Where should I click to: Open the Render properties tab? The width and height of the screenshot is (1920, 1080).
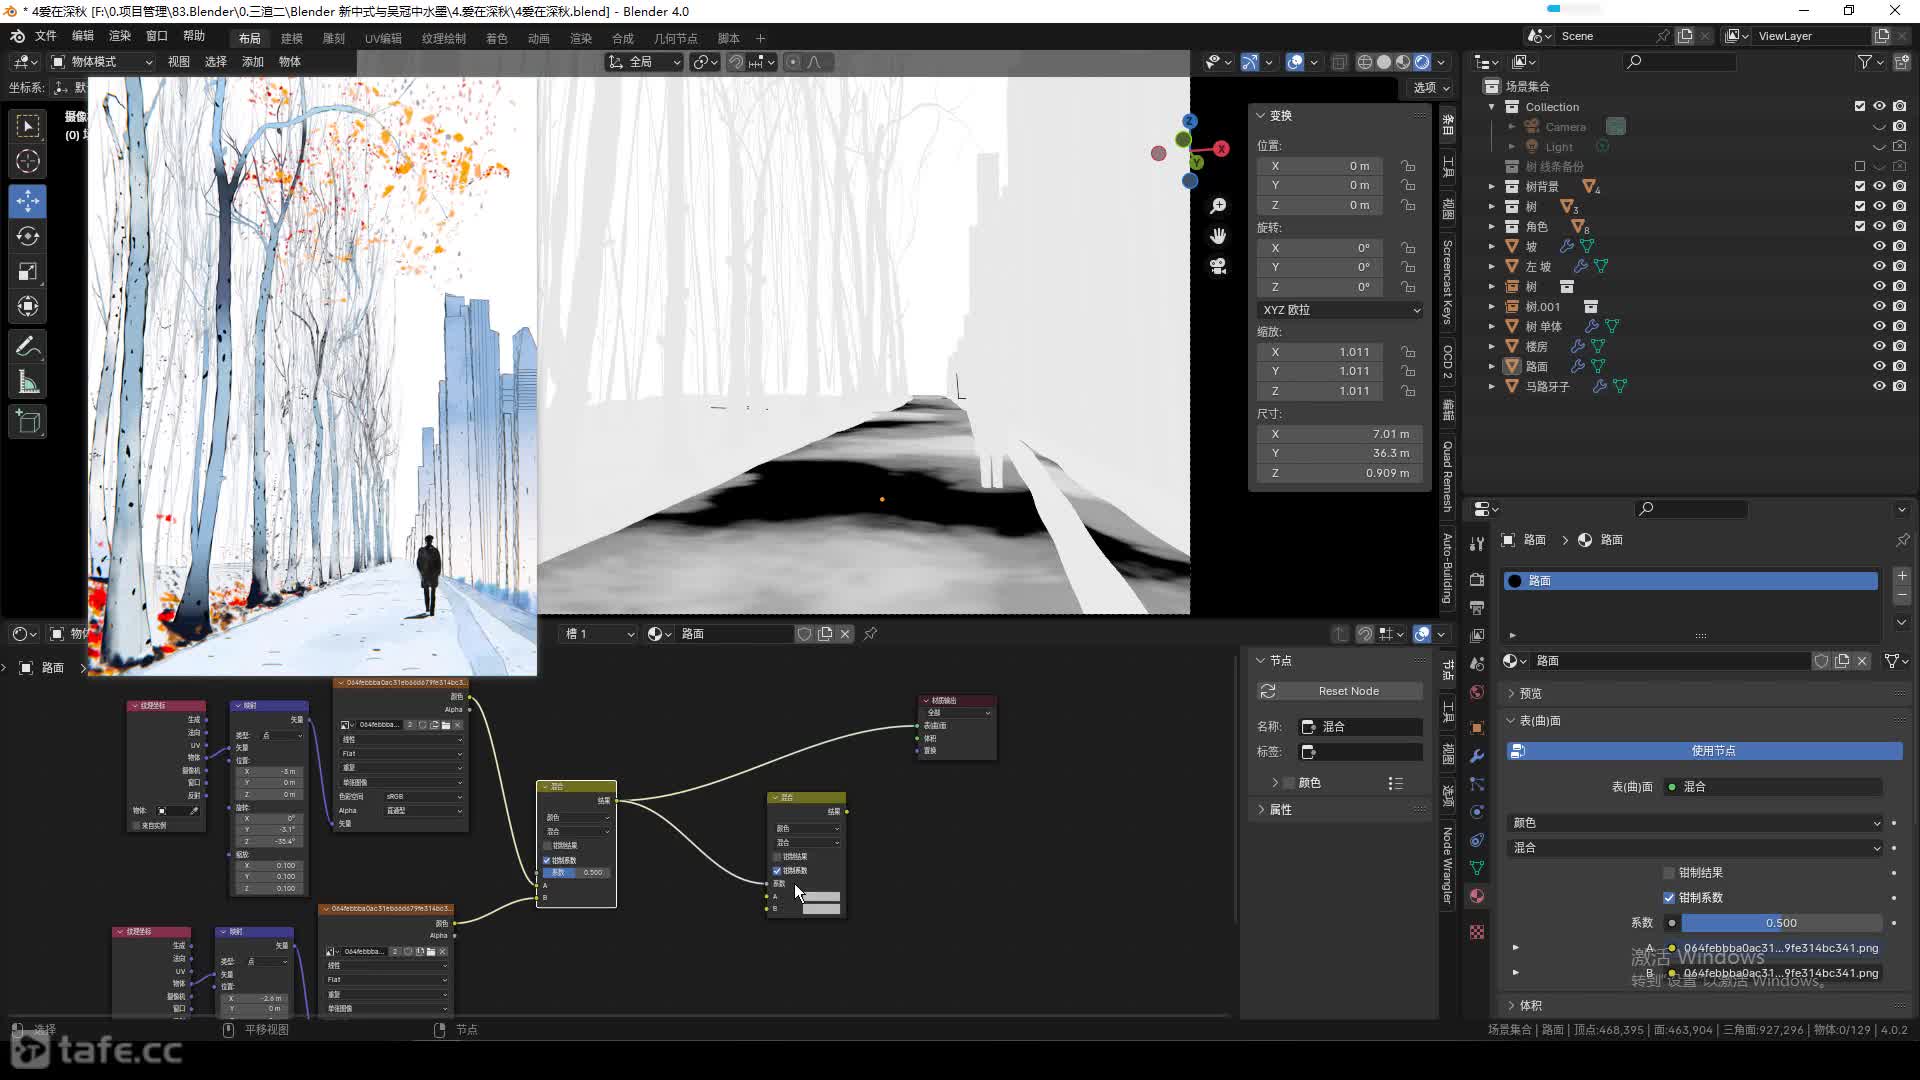(1477, 579)
